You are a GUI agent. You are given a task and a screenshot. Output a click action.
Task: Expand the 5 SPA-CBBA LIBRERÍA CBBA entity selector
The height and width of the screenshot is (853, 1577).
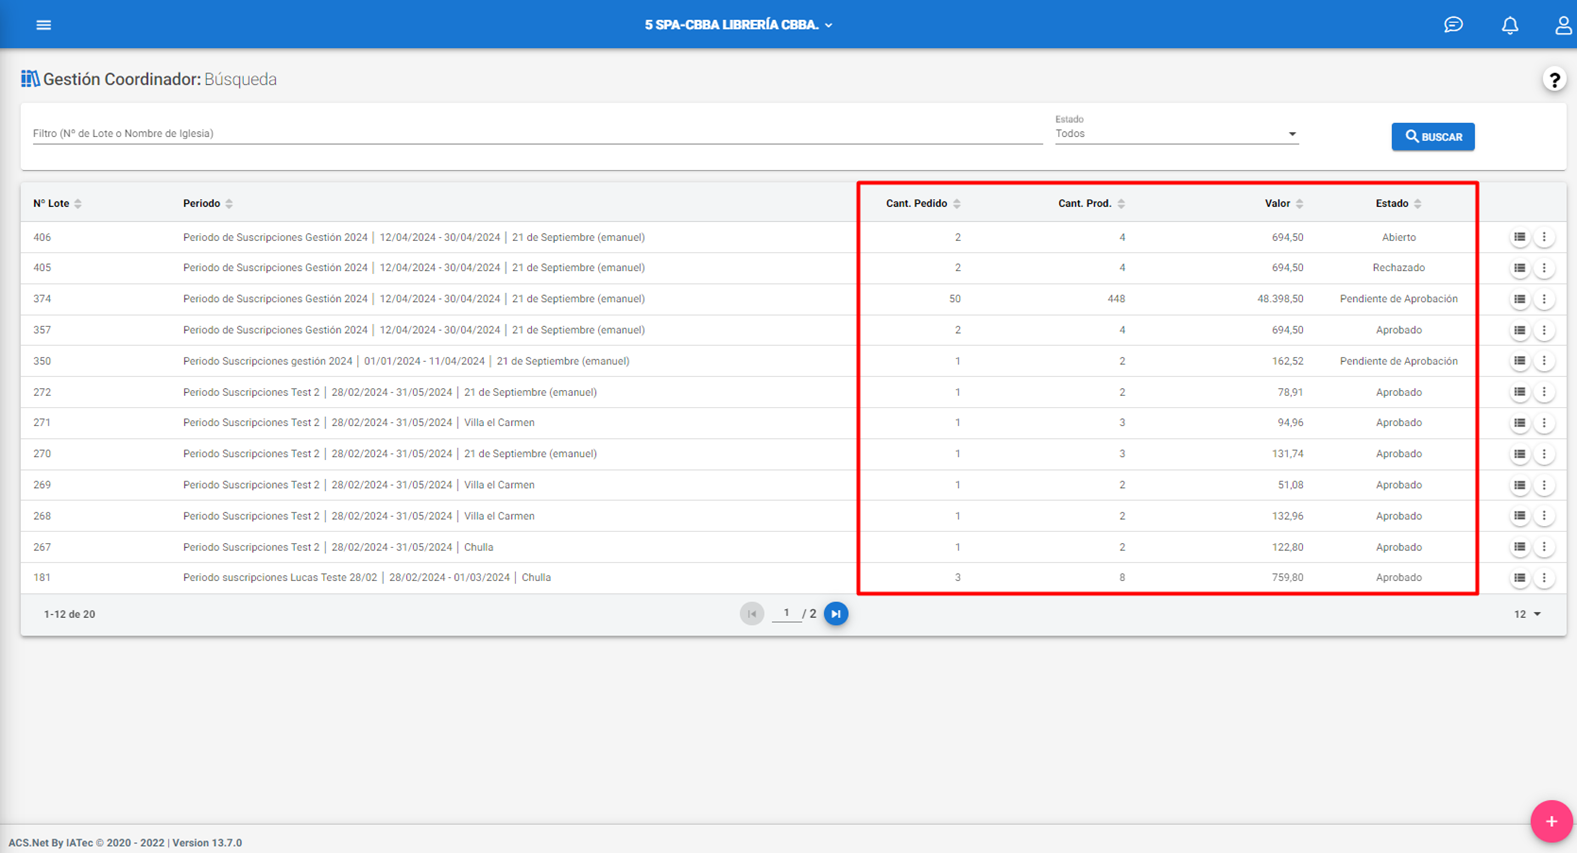(738, 25)
